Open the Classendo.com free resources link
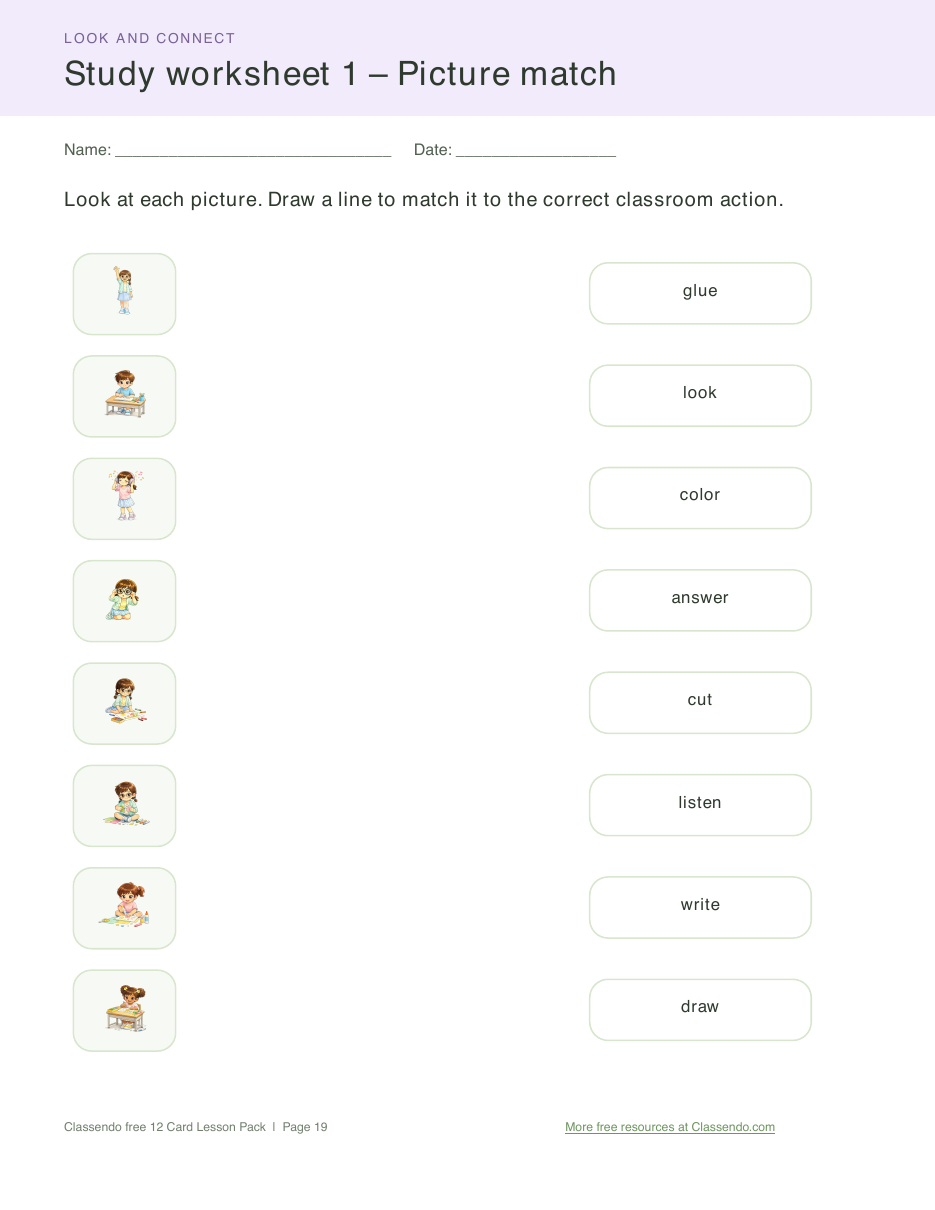The width and height of the screenshot is (935, 1210). (670, 1127)
